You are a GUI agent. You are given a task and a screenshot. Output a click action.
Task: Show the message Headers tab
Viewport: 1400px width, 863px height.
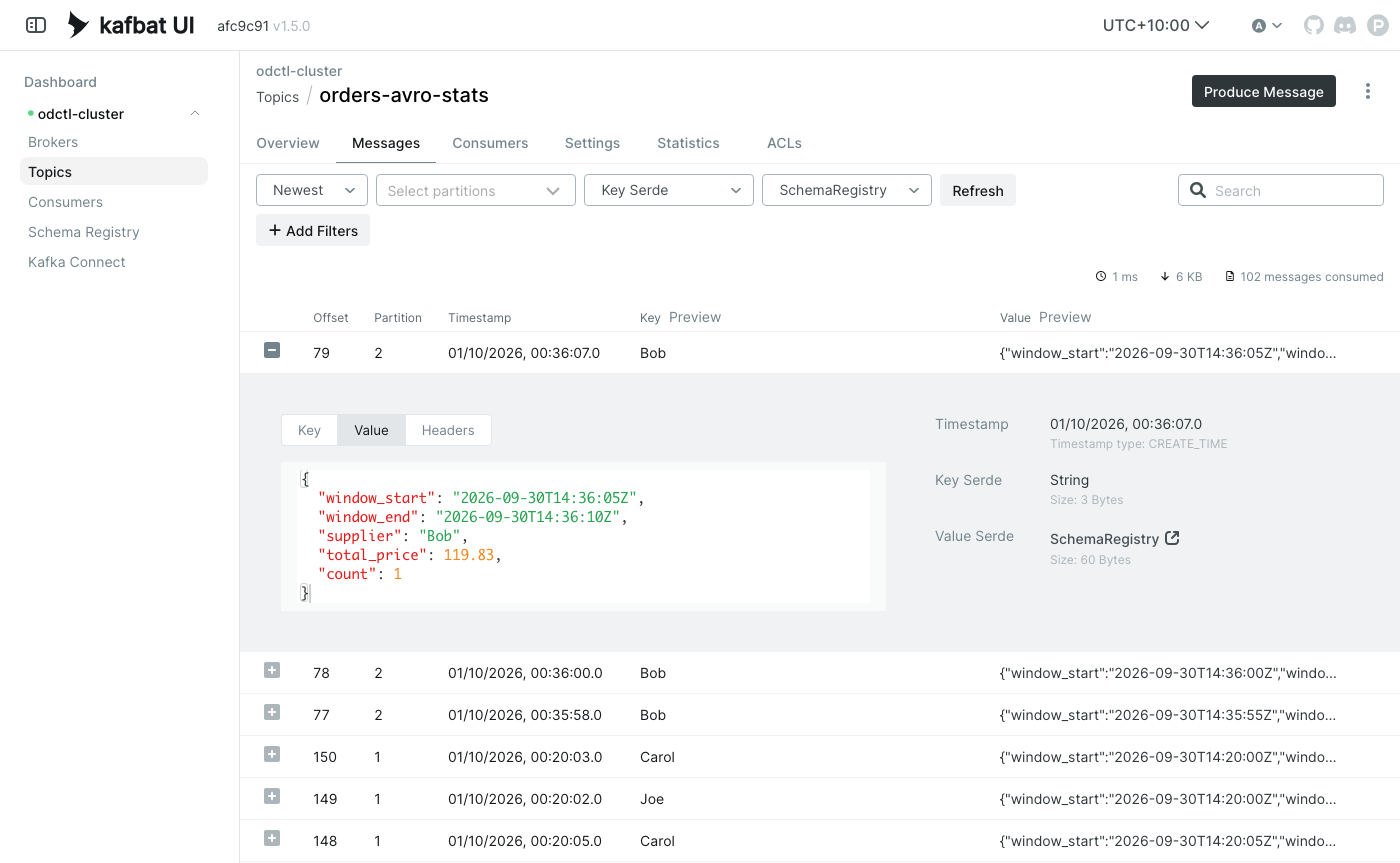(x=448, y=430)
